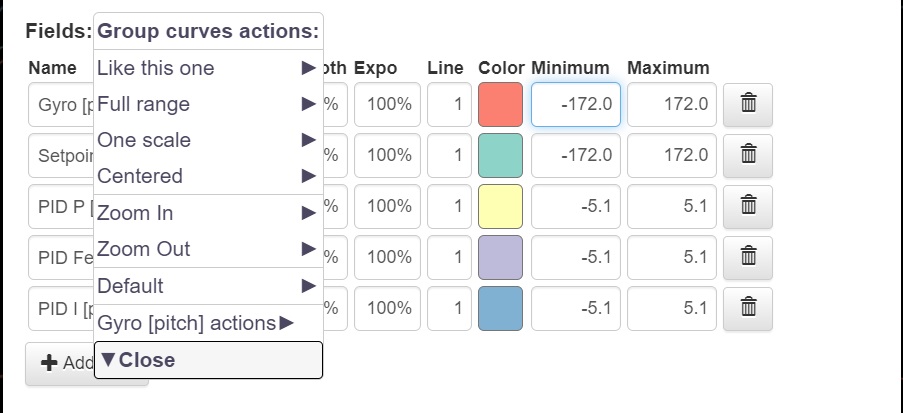Viewport: 903px width, 413px height.
Task: Close the group curves actions menu
Action: coord(208,360)
